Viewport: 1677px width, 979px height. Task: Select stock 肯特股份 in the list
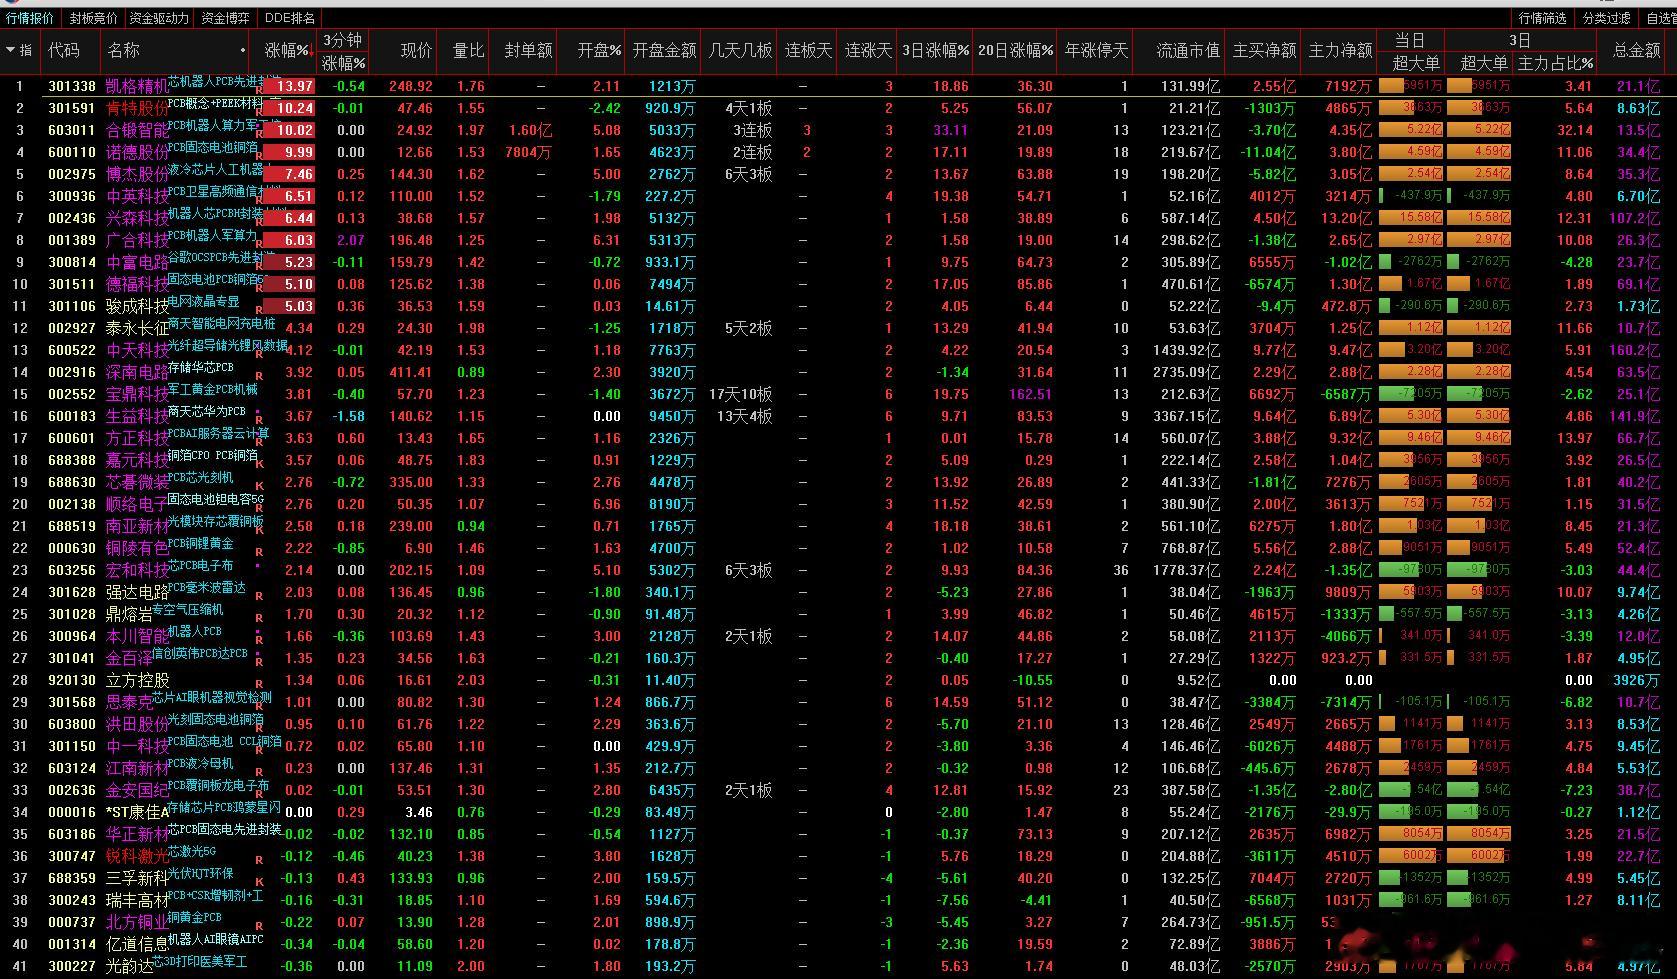pos(137,109)
